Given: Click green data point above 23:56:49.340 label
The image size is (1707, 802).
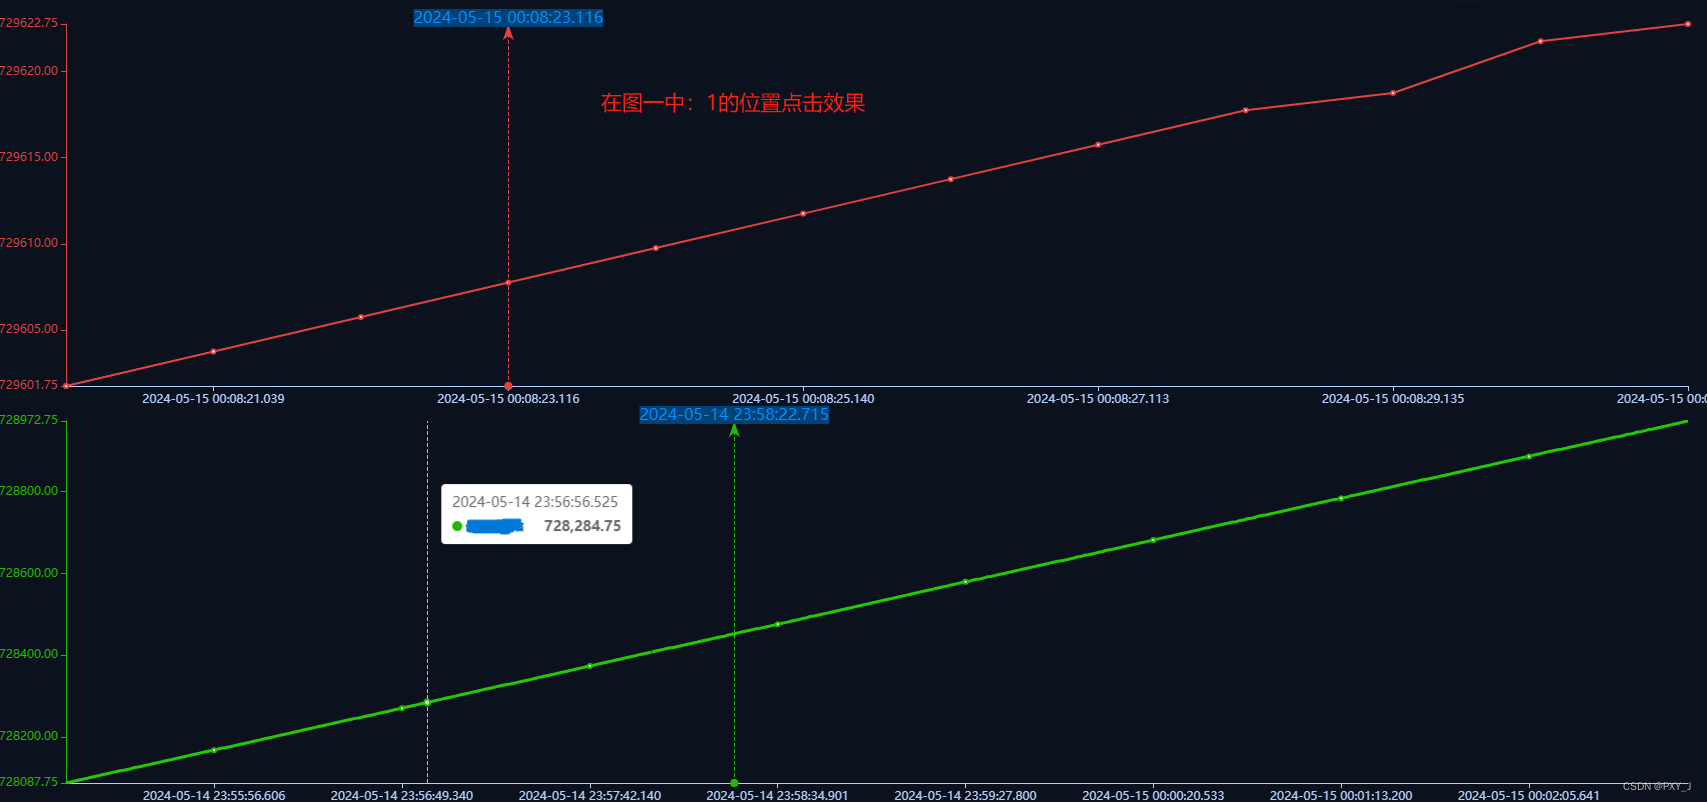Looking at the screenshot, I should coord(402,708).
